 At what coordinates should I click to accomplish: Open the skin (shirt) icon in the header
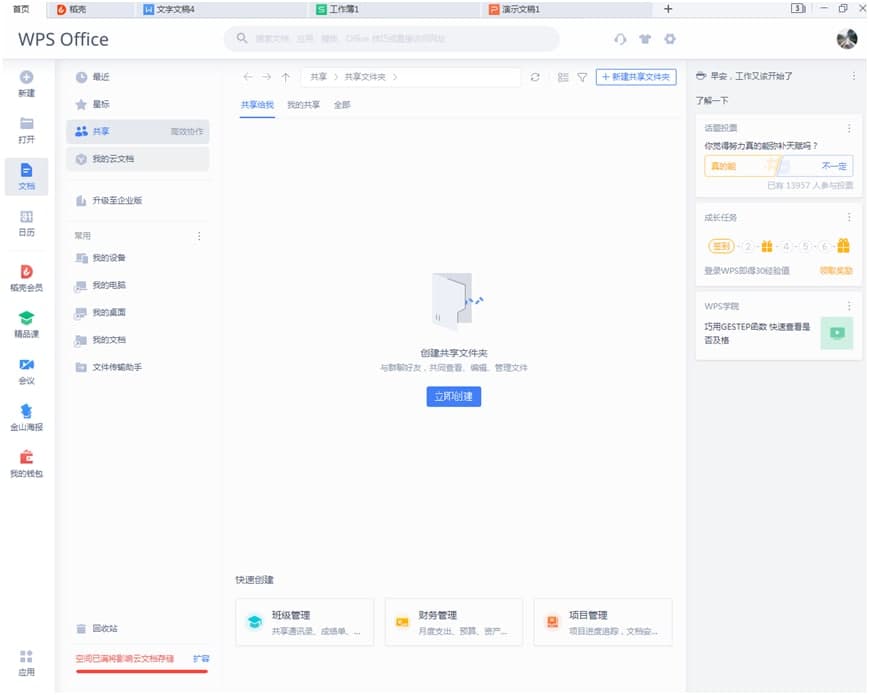click(x=645, y=39)
